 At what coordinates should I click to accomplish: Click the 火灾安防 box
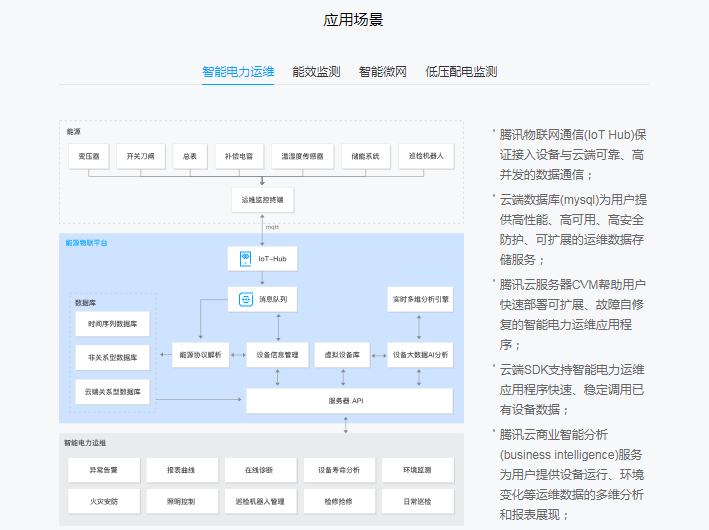click(104, 502)
